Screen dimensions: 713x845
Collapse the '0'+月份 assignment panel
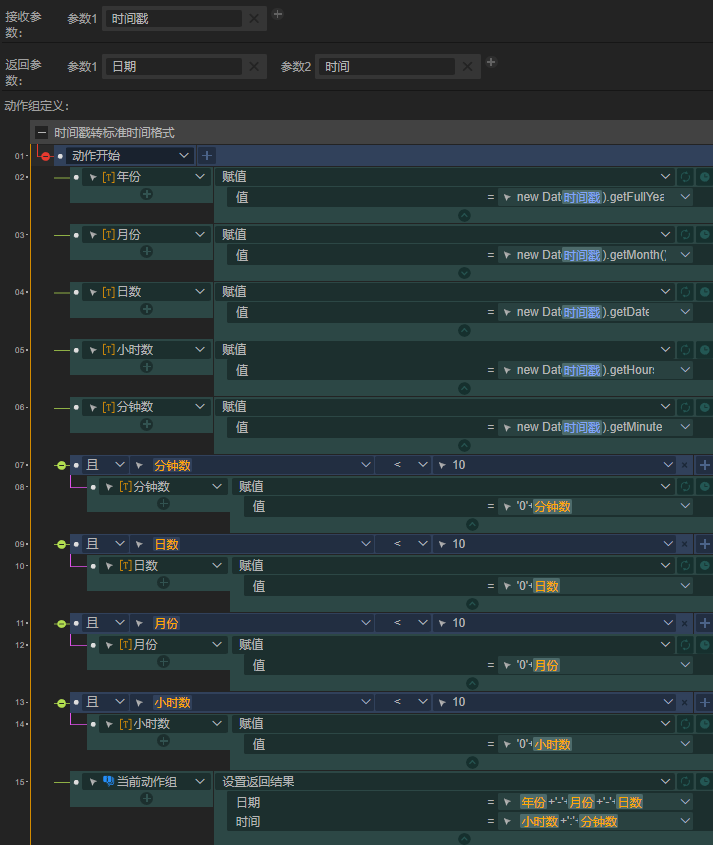point(472,683)
